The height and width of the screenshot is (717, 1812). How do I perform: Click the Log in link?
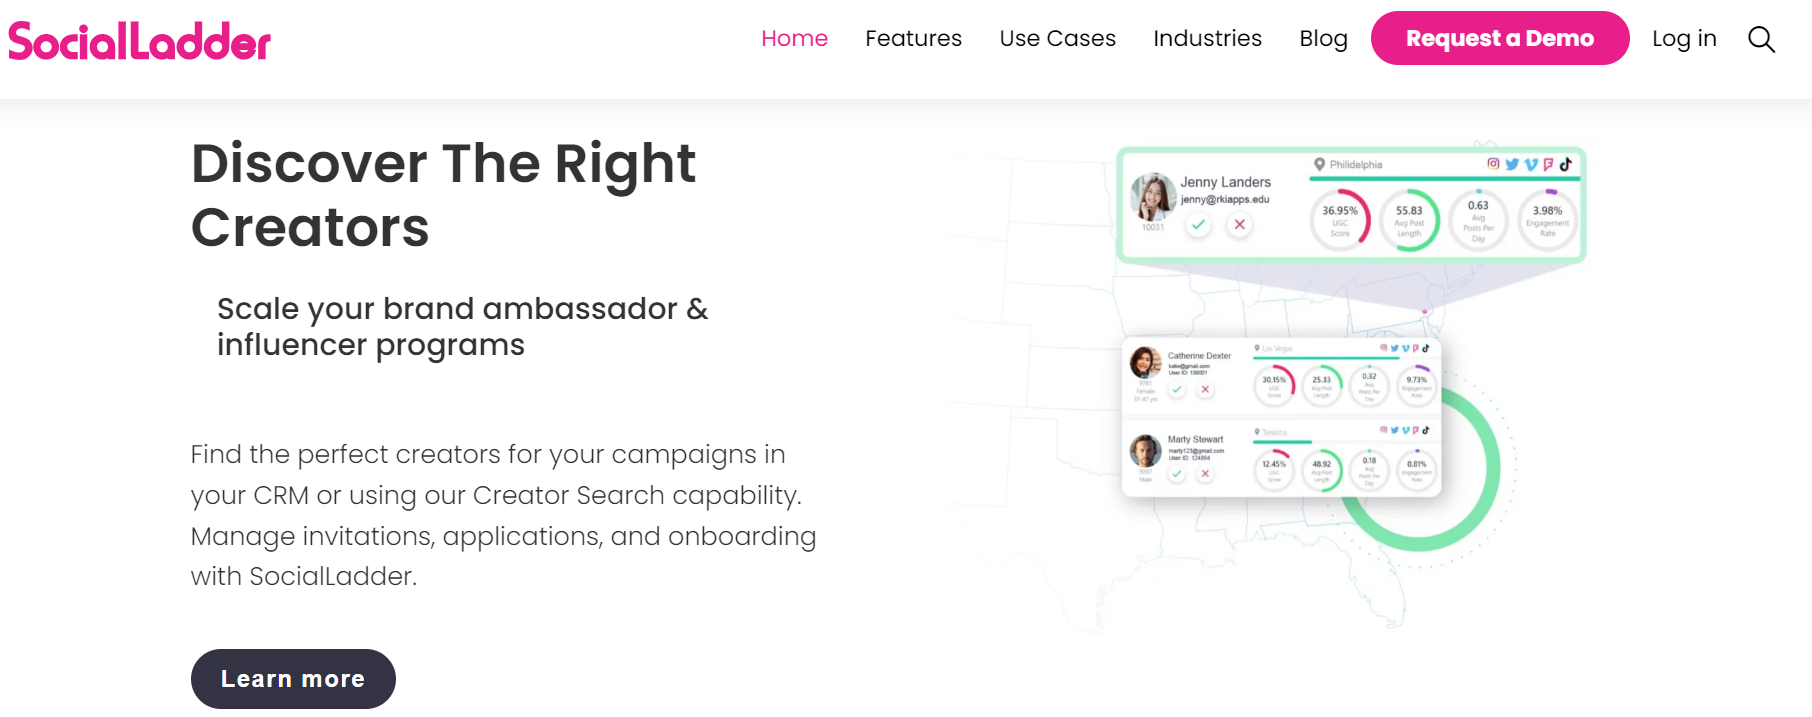pos(1684,38)
